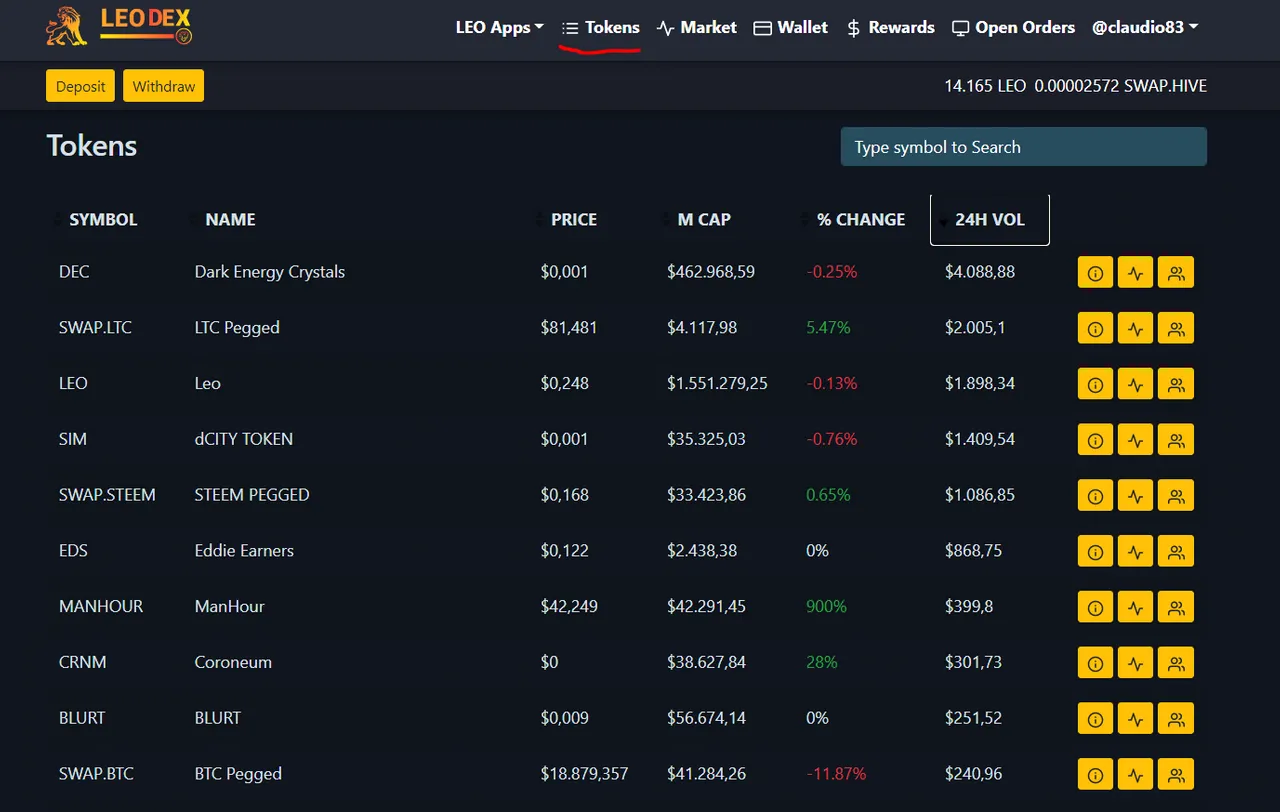Click the Deposit button
This screenshot has height=812, width=1280.
pyautogui.click(x=81, y=86)
